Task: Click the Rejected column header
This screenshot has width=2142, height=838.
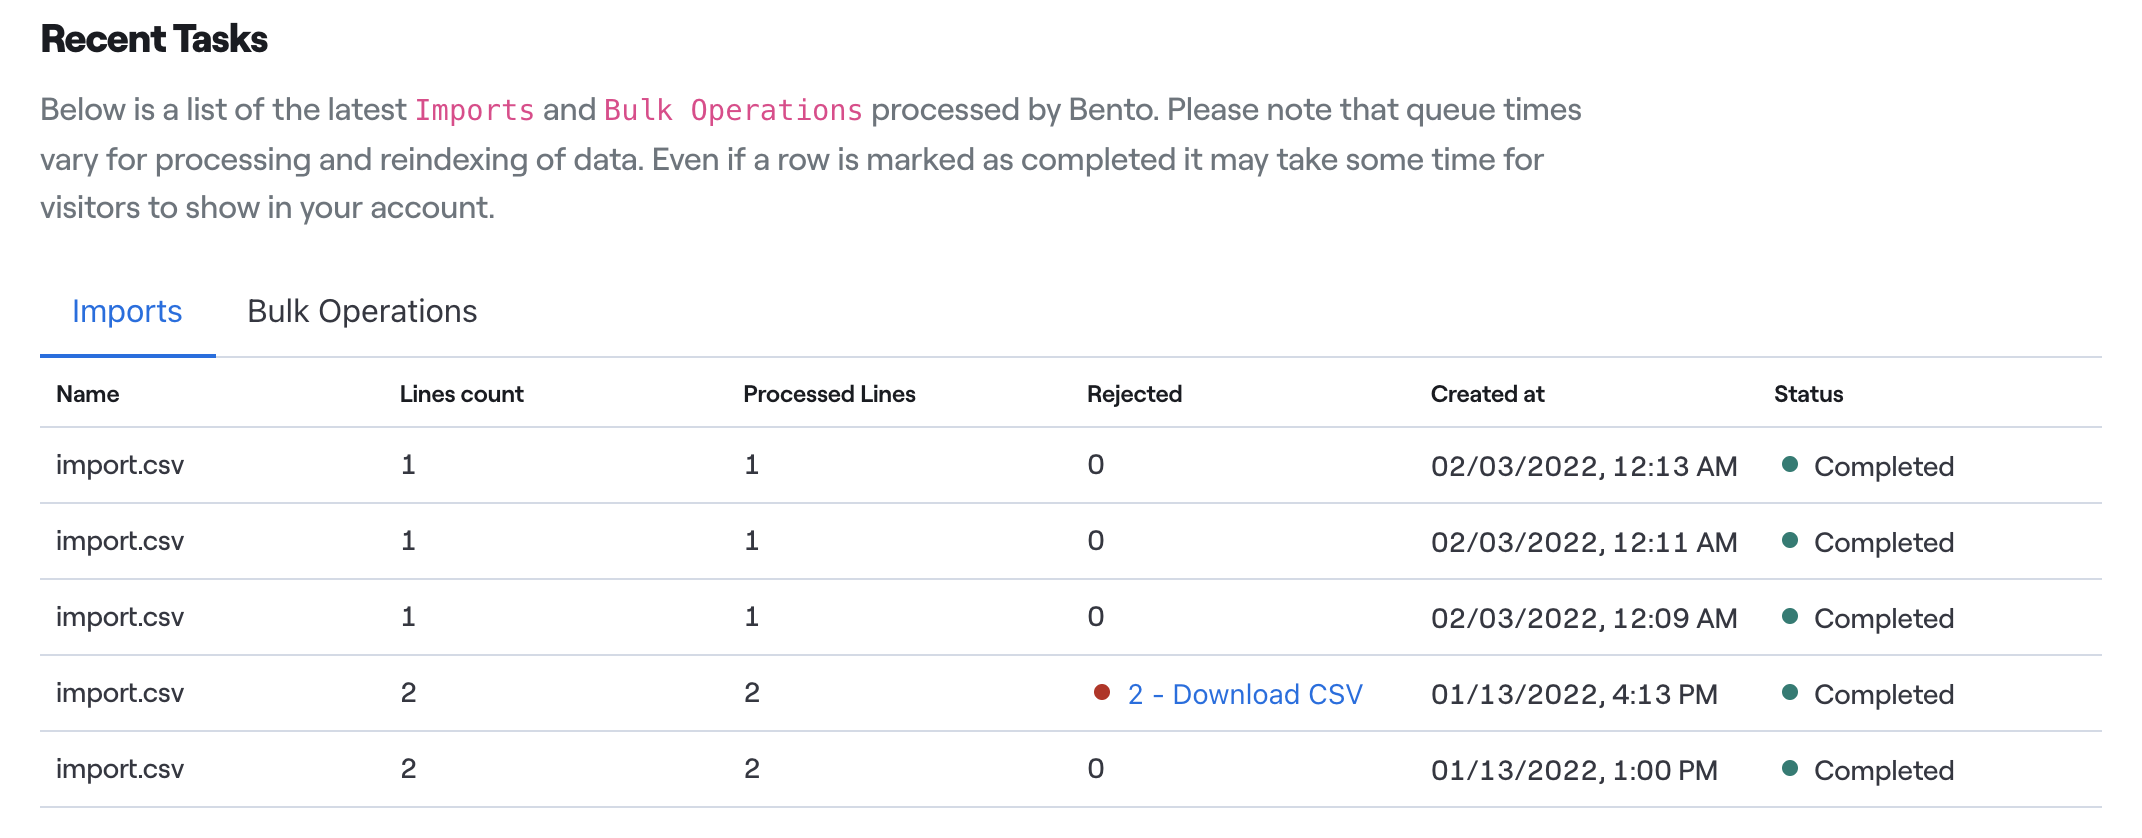Action: (1134, 394)
